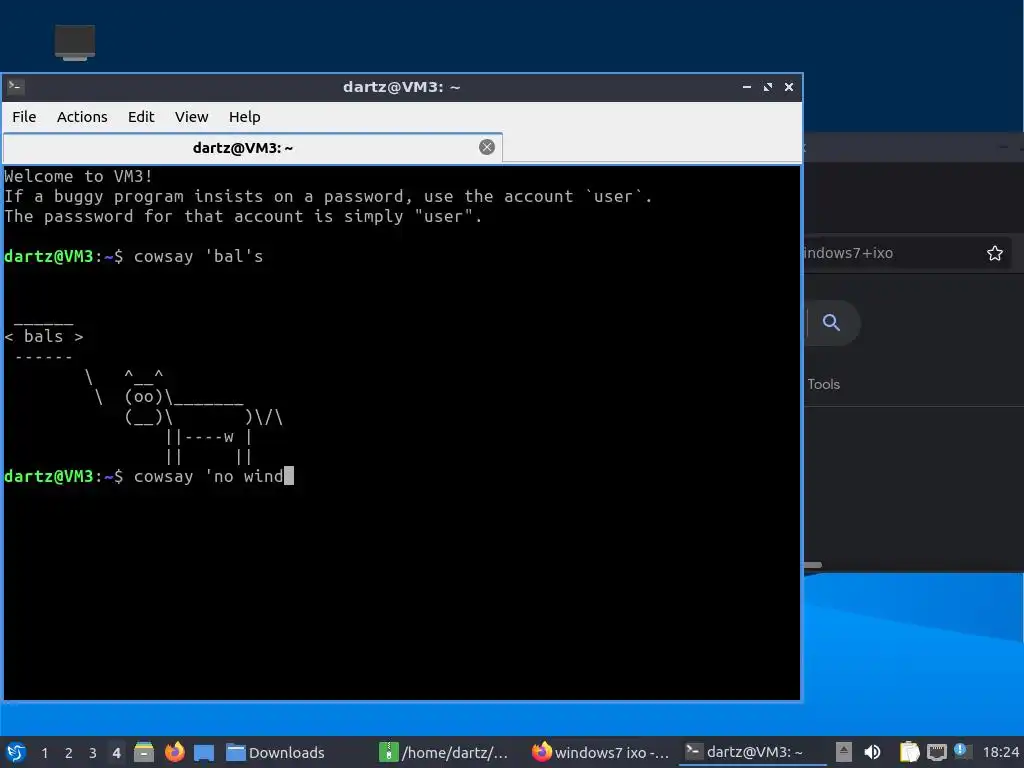Open the Actions menu
1024x768 pixels.
pos(82,117)
